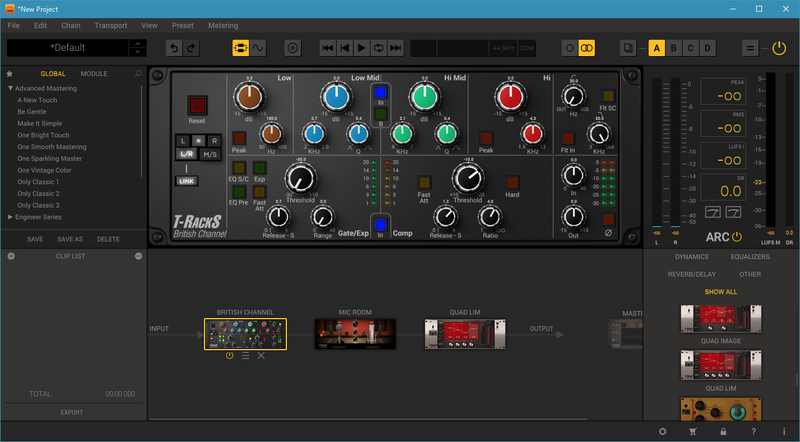Skip to the end of playback
The height and width of the screenshot is (442, 800).
(395, 48)
